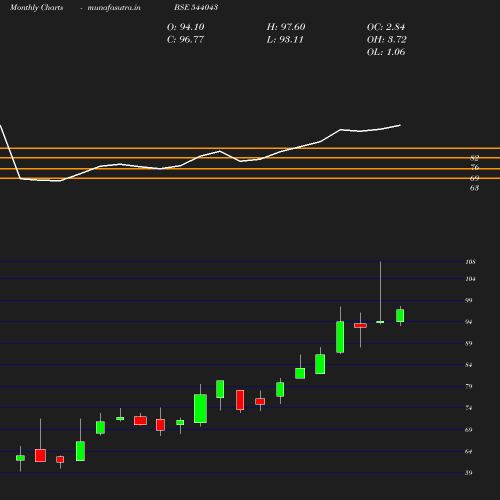
Task: Click the 'Monthly Charts' title text
Action: [x=37, y=7]
